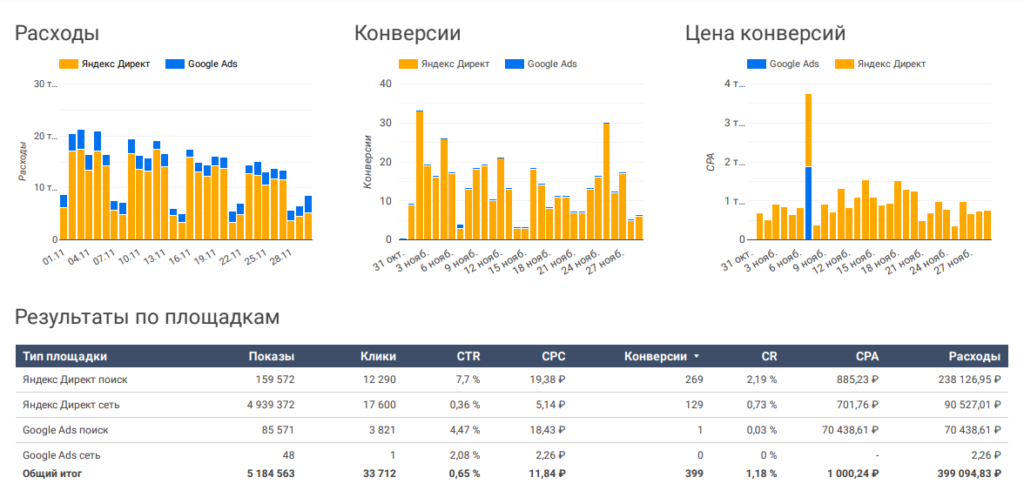This screenshot has height=504, width=1024.
Task: Click the Тип площадки column header
Action: click(65, 356)
